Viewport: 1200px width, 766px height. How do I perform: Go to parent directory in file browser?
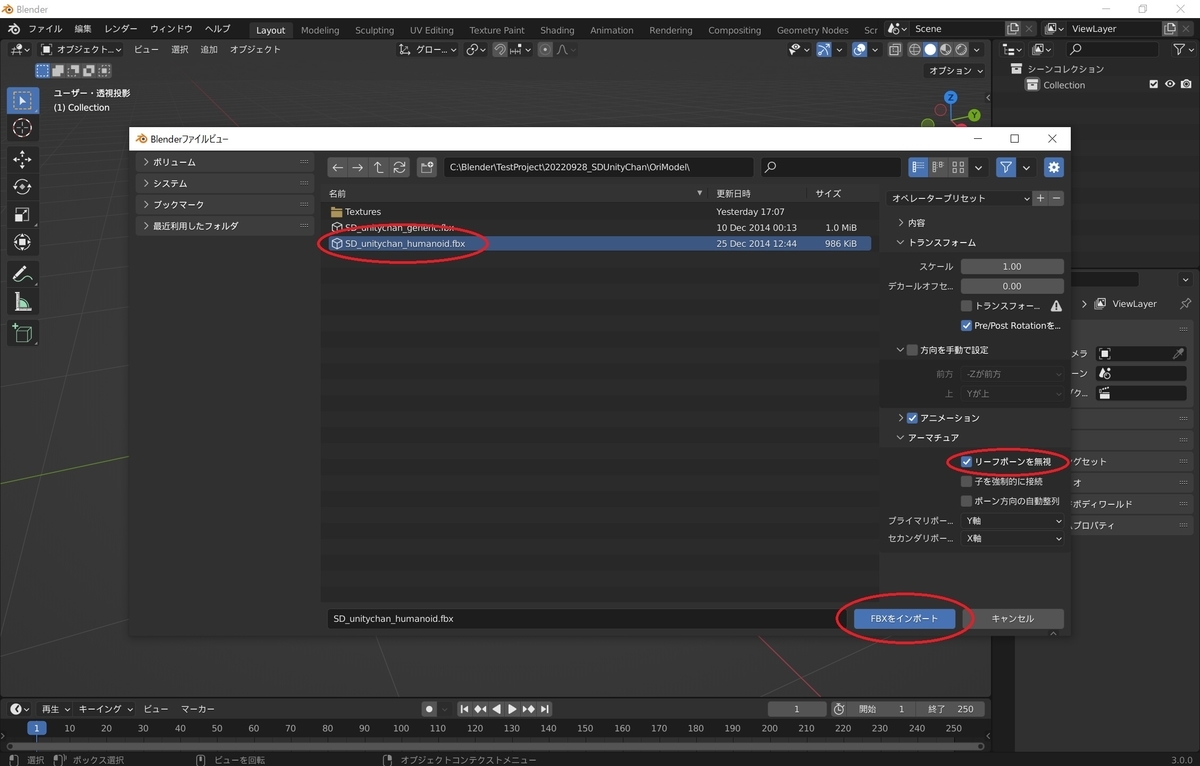click(379, 167)
